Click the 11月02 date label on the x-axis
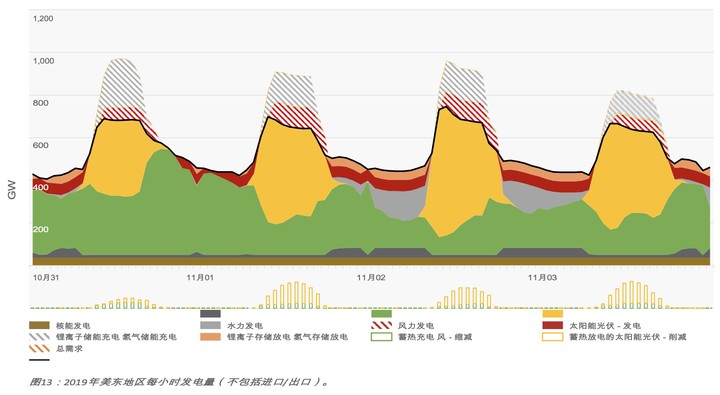This screenshot has height=395, width=720. coord(371,277)
